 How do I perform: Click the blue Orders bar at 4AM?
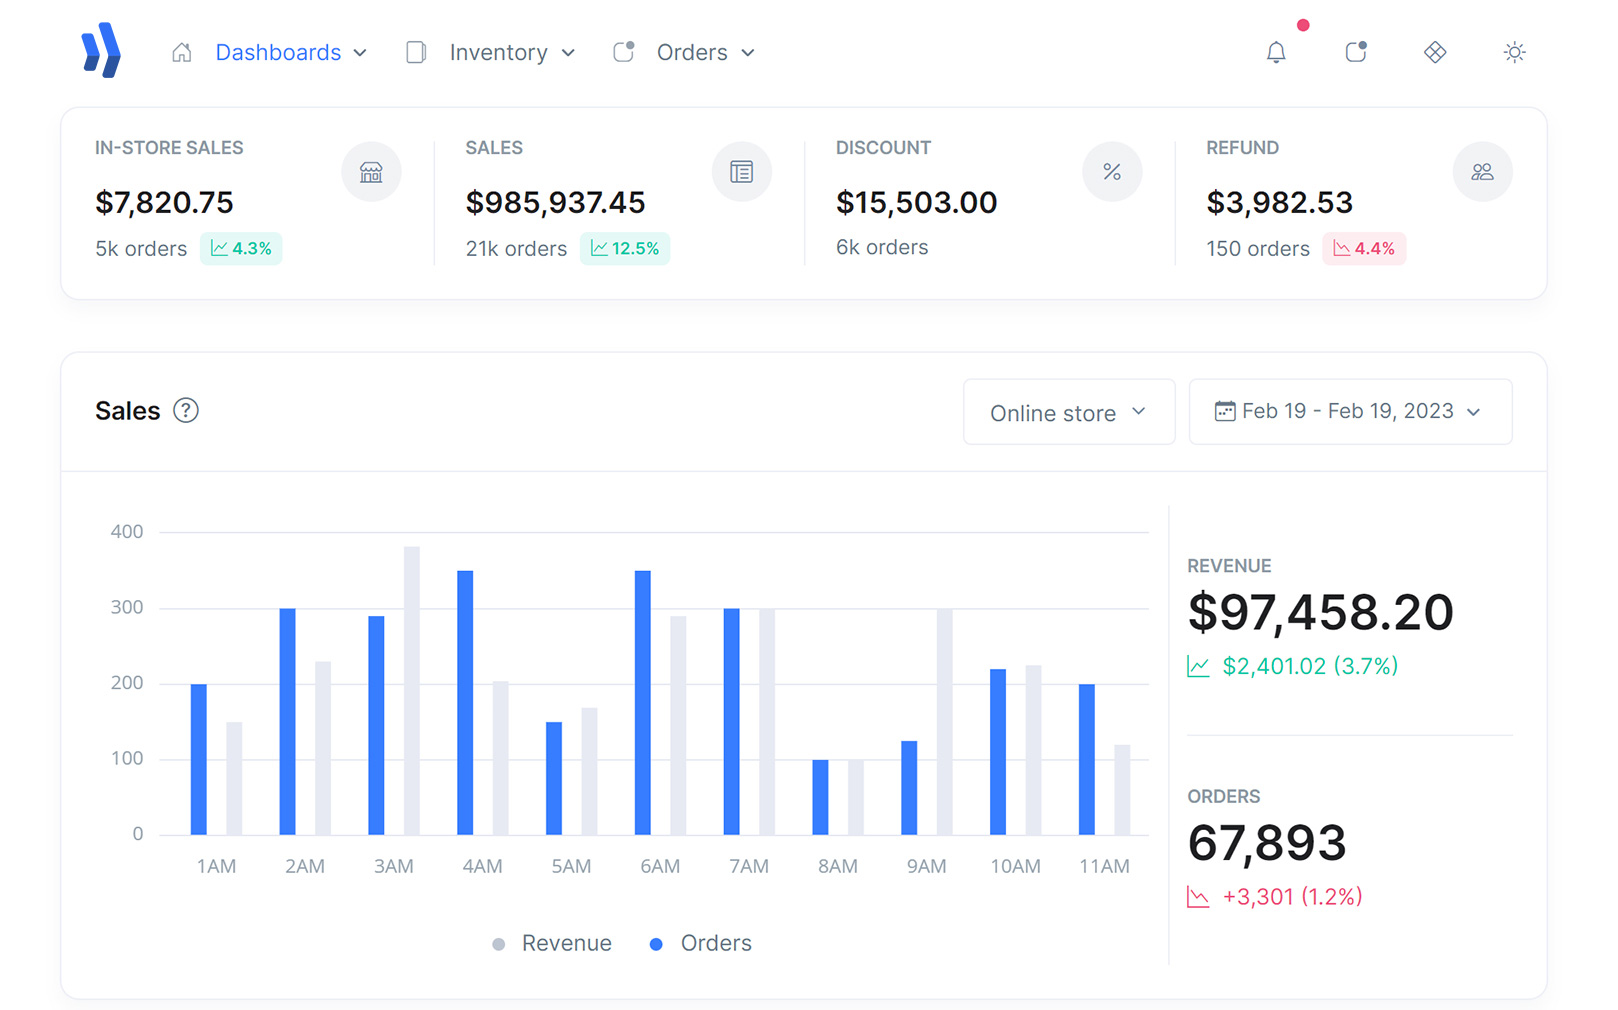465,702
